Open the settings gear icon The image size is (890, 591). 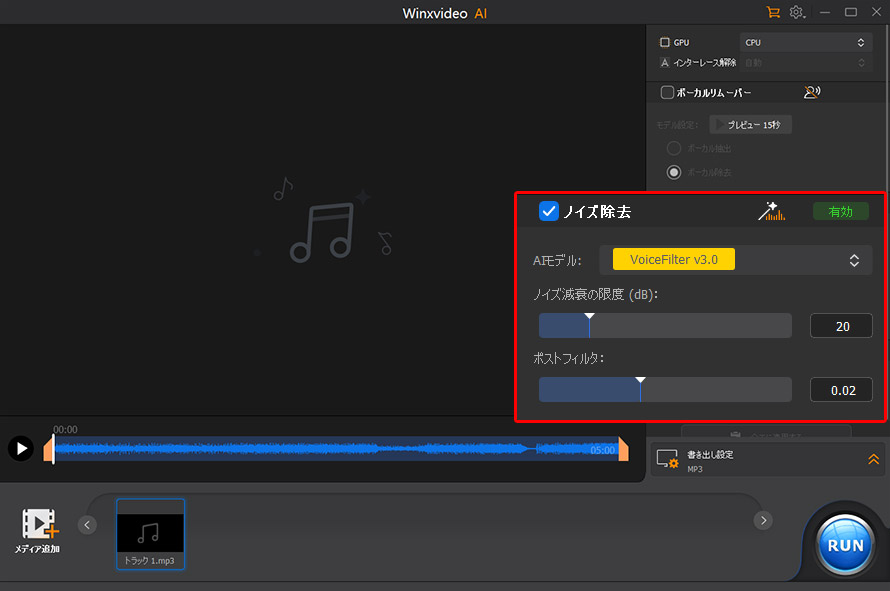[x=797, y=12]
